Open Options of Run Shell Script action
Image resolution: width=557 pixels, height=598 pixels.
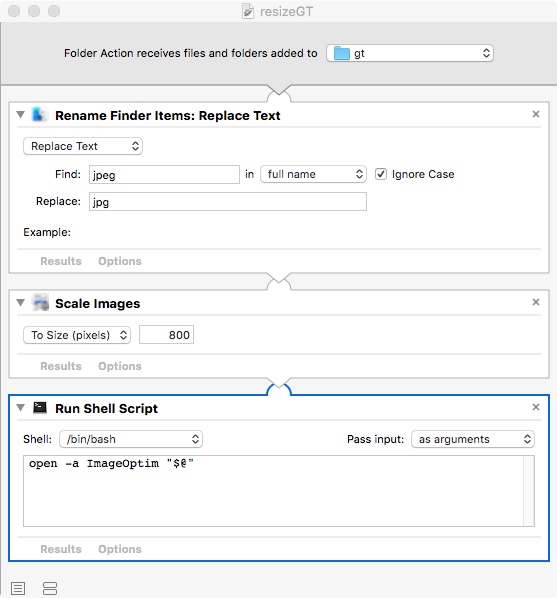(x=120, y=549)
